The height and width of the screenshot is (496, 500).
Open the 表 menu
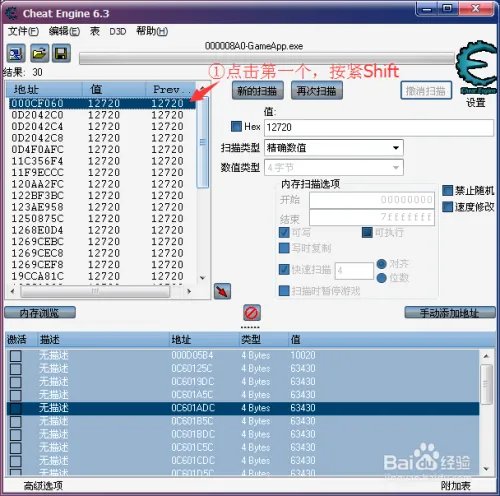click(95, 31)
